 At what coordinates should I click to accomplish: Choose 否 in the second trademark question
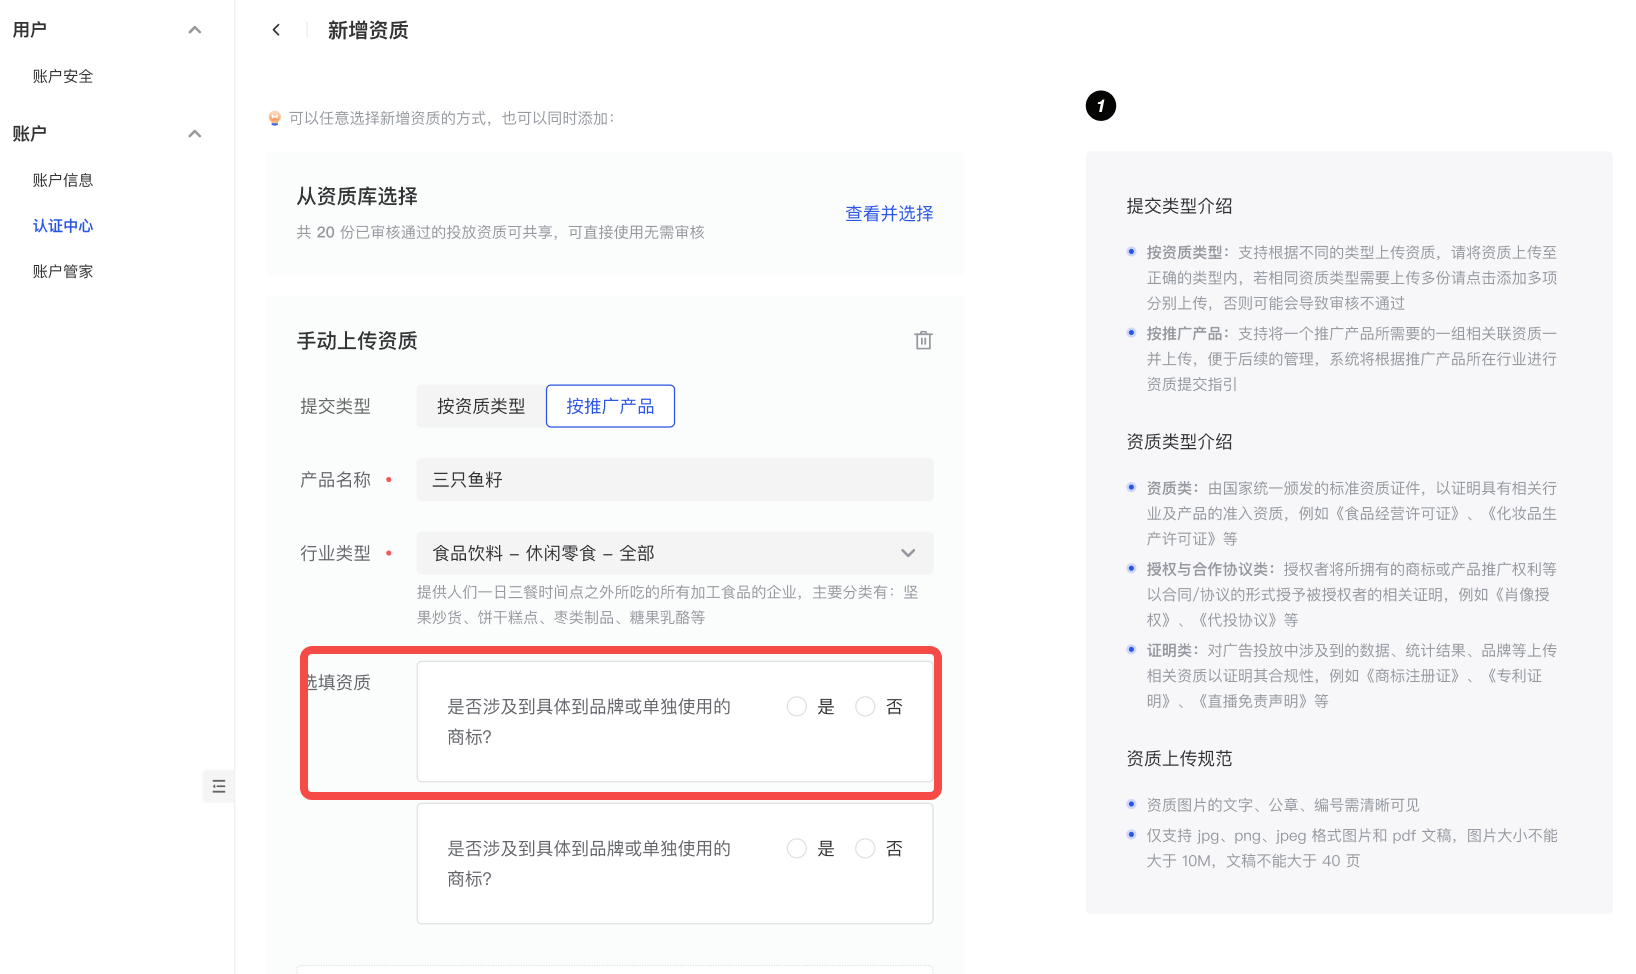[x=865, y=849]
